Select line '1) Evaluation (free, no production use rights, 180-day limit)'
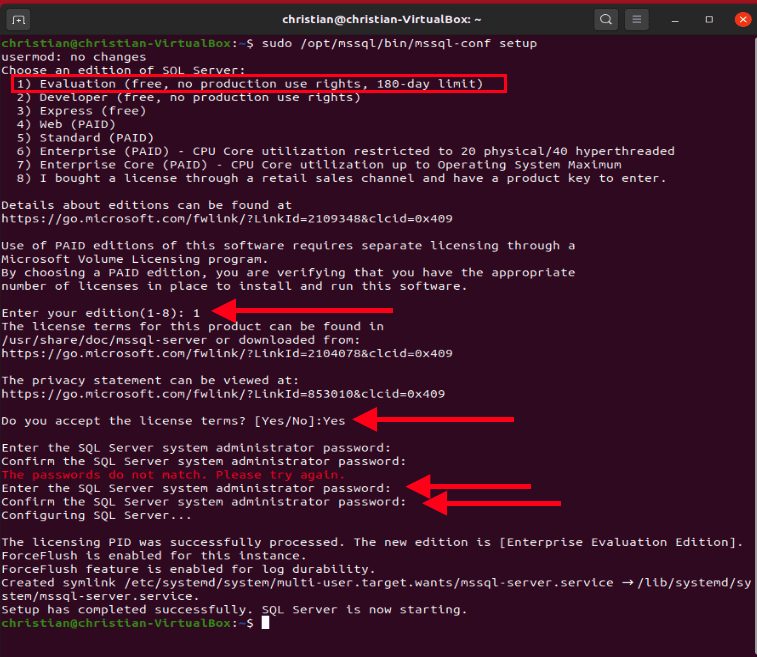Image resolution: width=757 pixels, height=657 pixels. 250,84
